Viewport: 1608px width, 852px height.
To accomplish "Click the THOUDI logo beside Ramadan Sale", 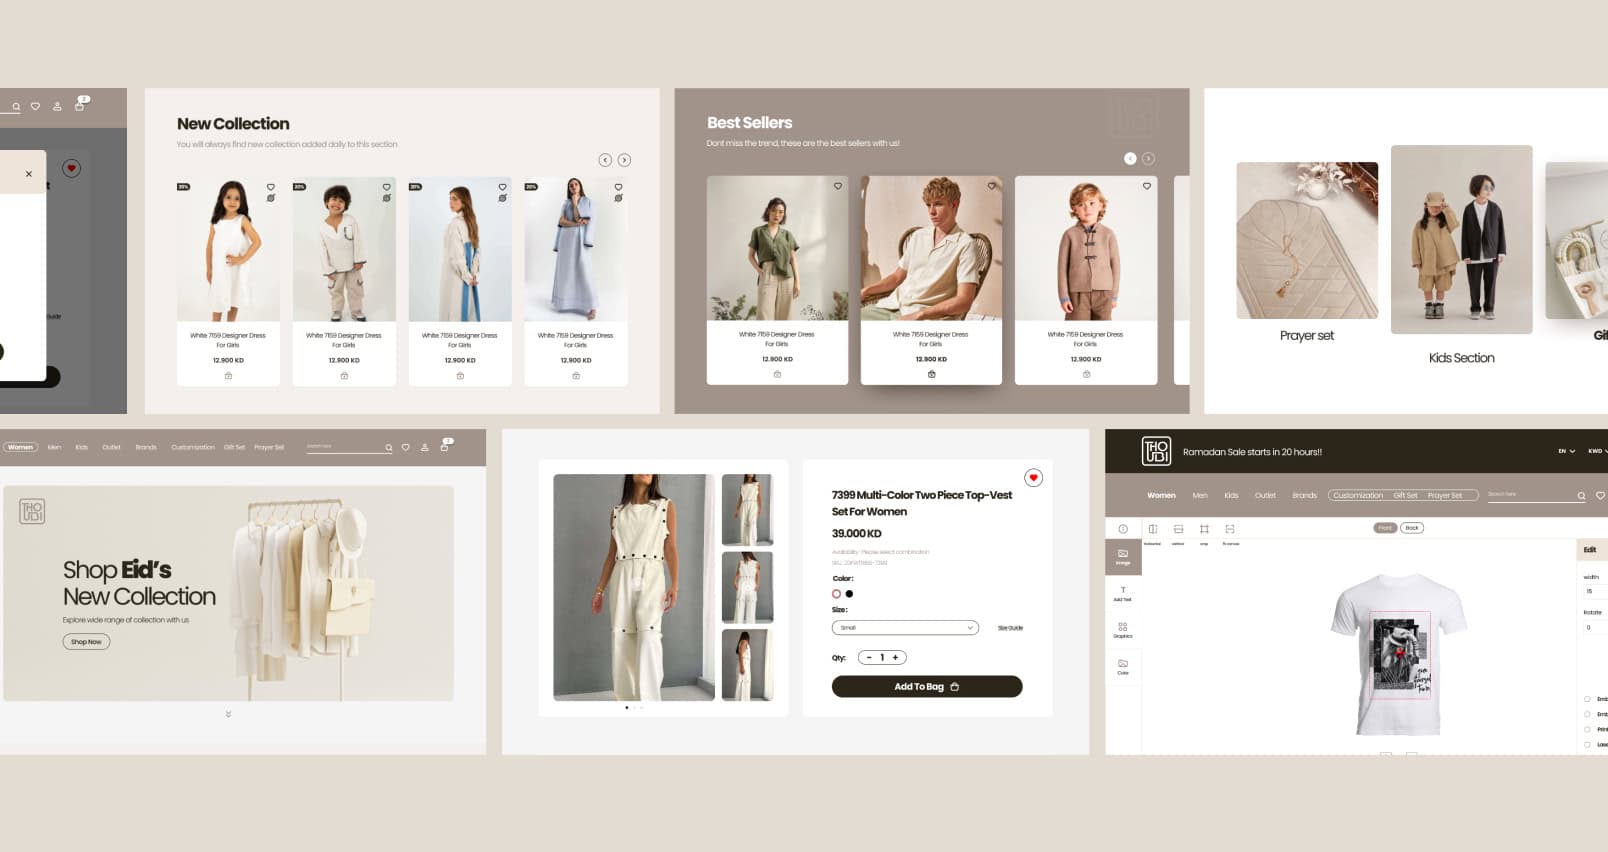I will pyautogui.click(x=1156, y=451).
